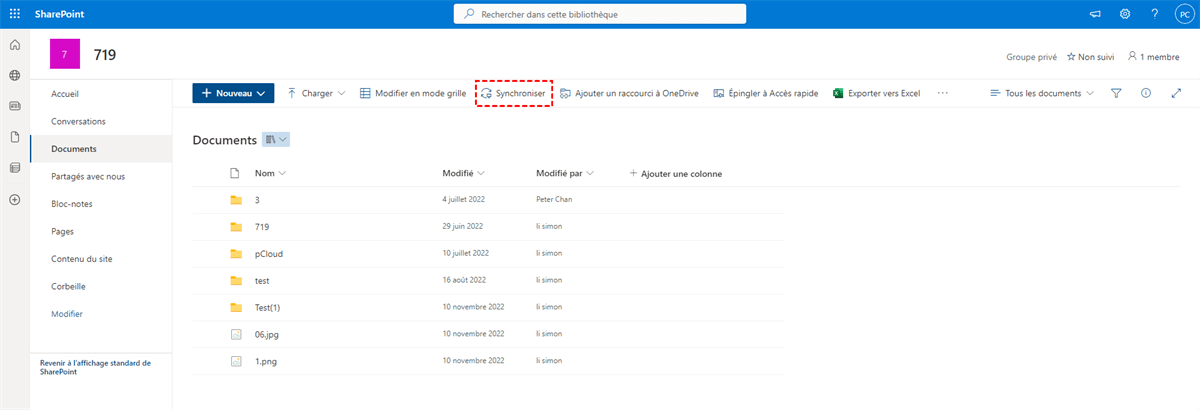Click the 4 juillet 2022 date cell
This screenshot has height=410, width=1200.
pos(463,200)
